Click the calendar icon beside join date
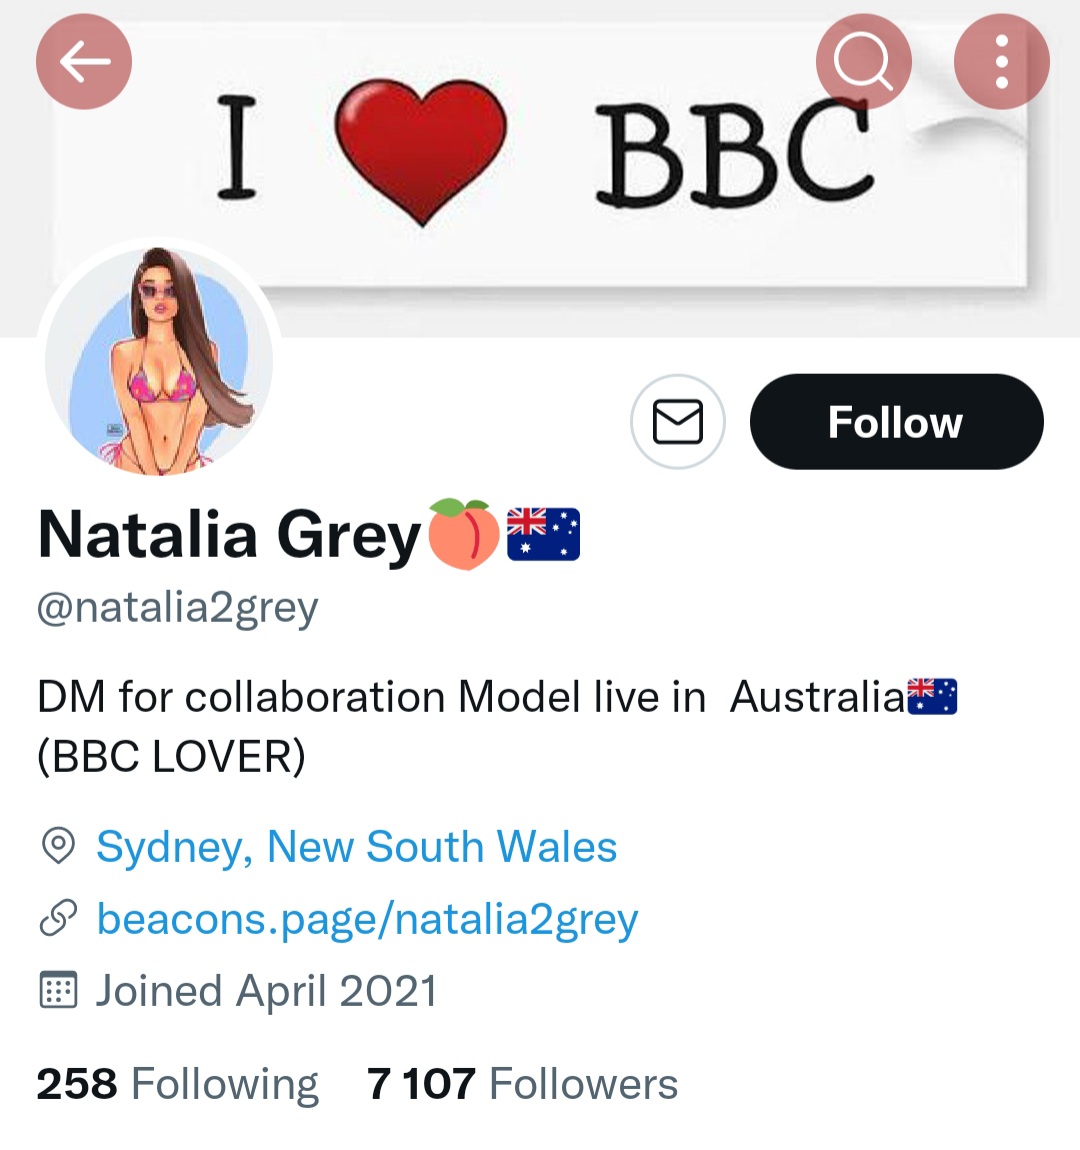 (58, 991)
